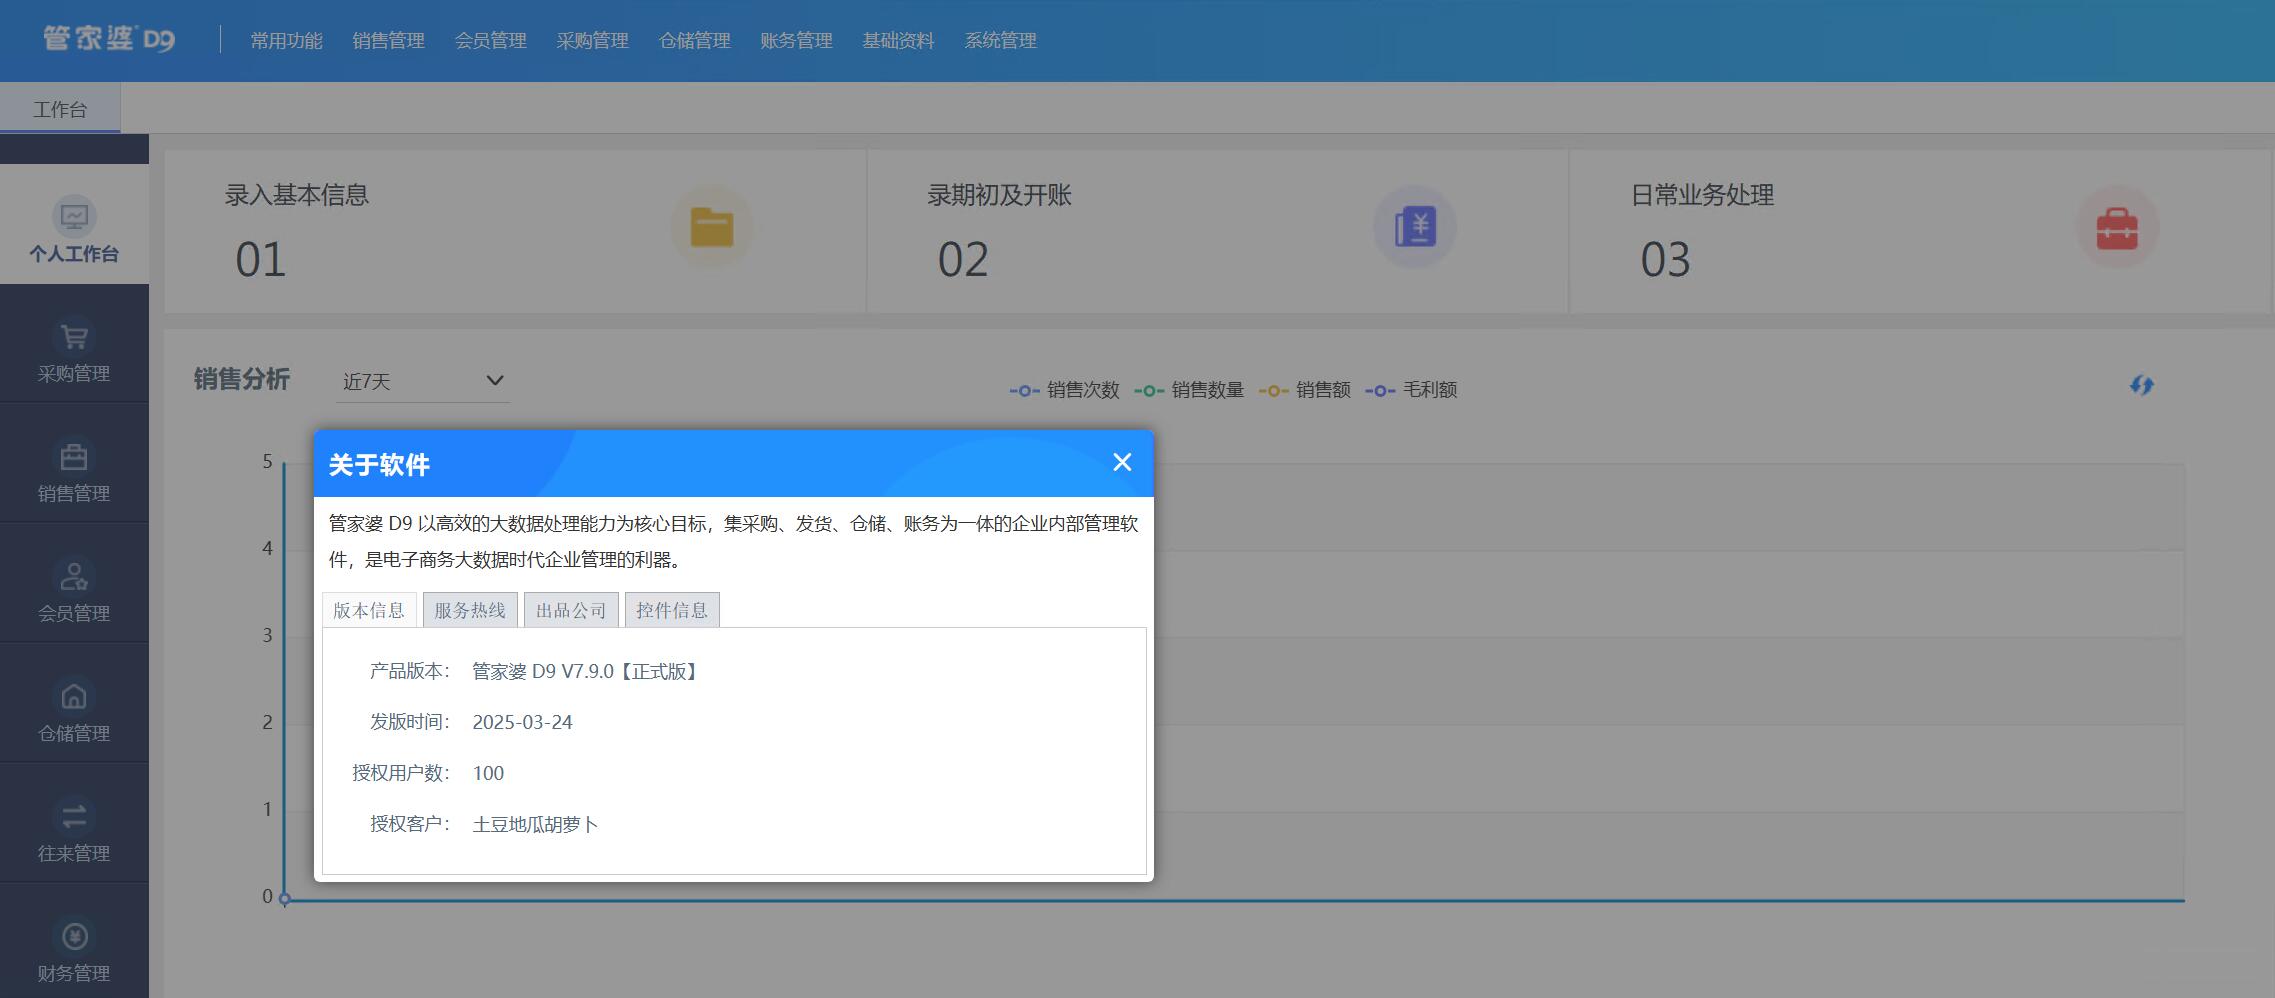Toggle the 销售数量 legend series

[1189, 390]
